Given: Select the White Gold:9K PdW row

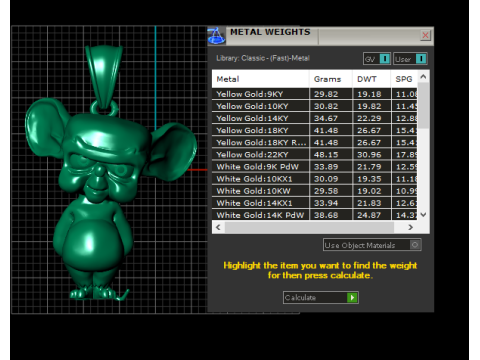Looking at the screenshot, I should point(314,167).
